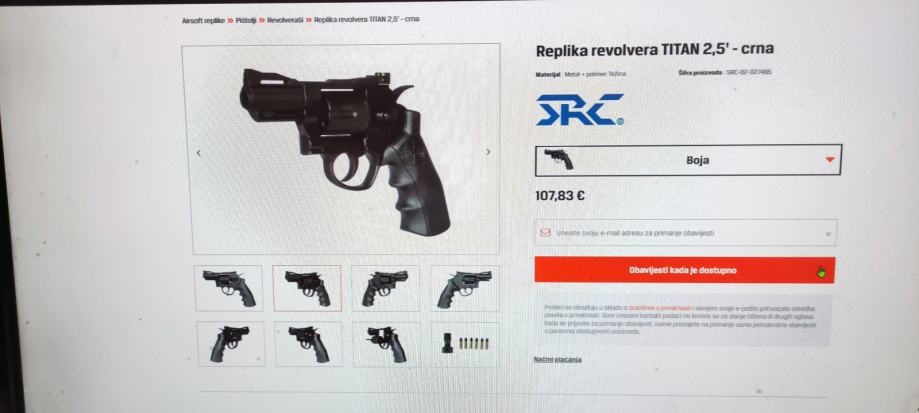Click the main revolver product image

pos(341,149)
